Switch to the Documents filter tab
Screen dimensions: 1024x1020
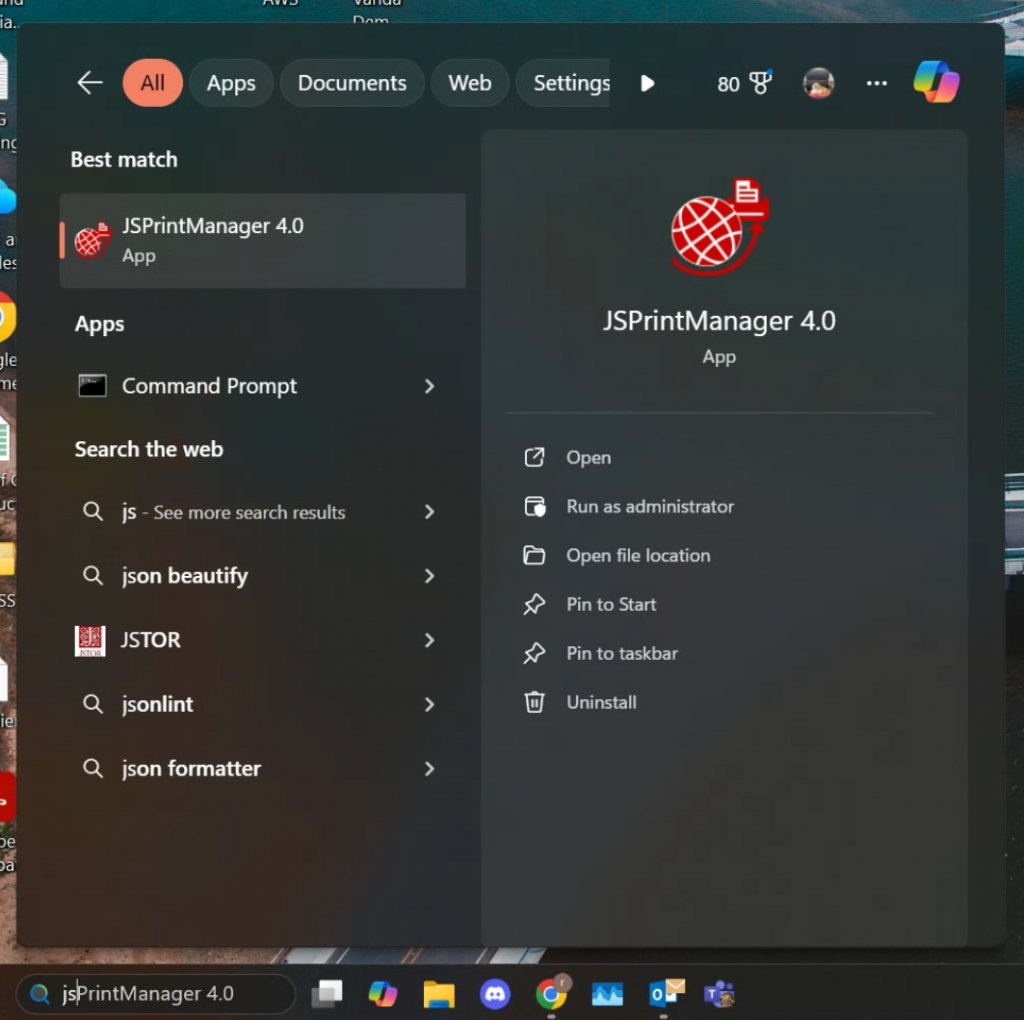coord(352,83)
